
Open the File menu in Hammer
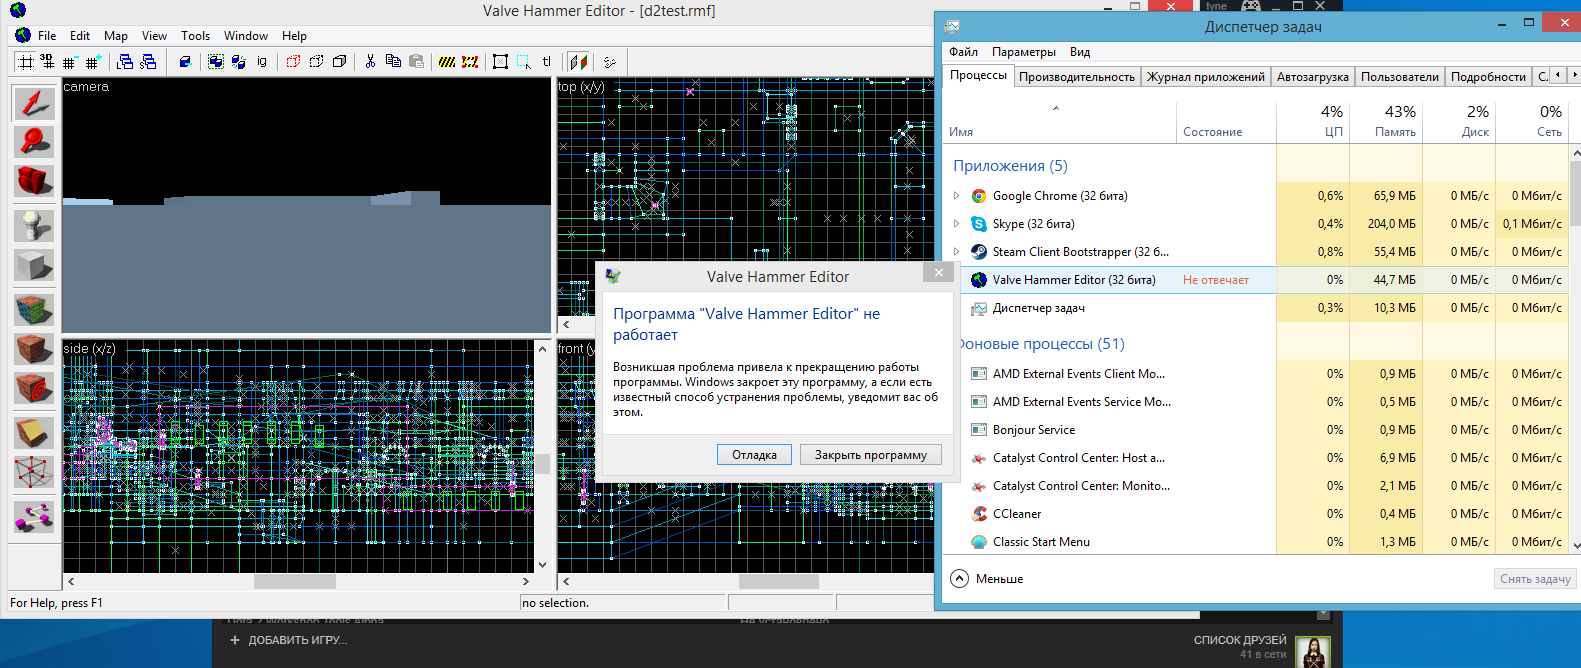point(47,35)
